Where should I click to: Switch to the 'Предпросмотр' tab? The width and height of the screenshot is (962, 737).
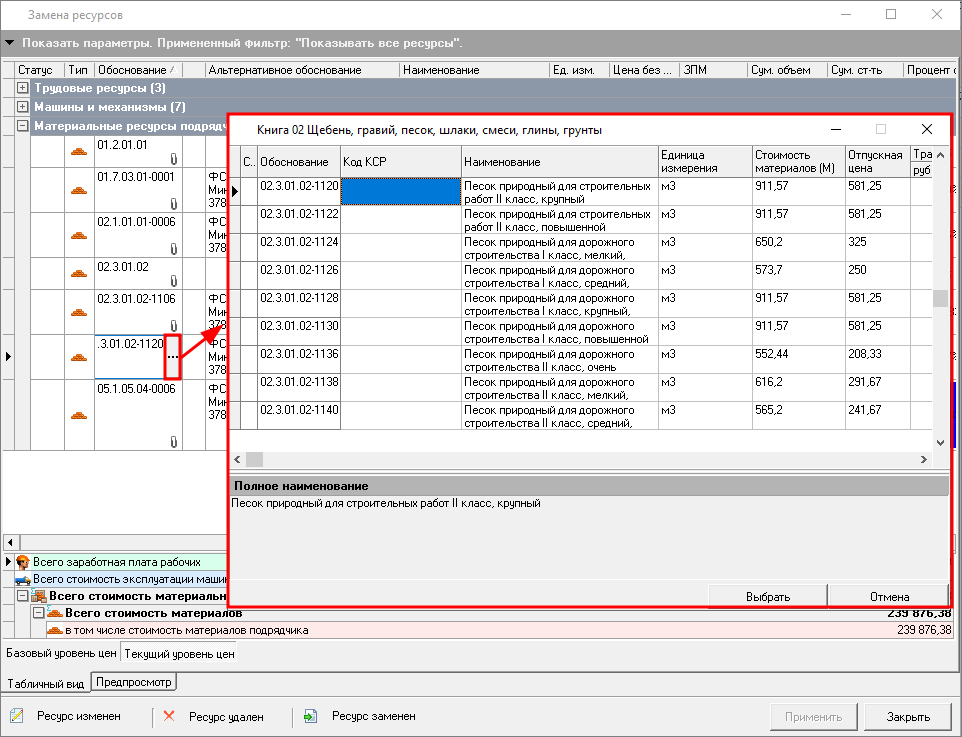pyautogui.click(x=133, y=682)
